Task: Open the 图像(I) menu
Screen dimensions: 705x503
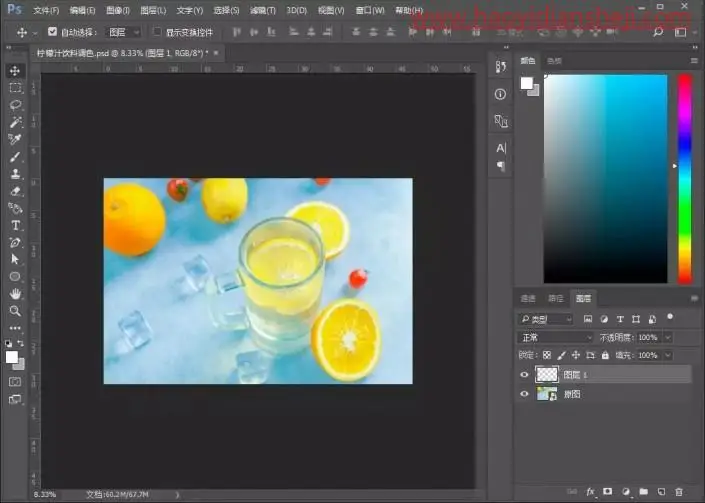Action: (118, 10)
